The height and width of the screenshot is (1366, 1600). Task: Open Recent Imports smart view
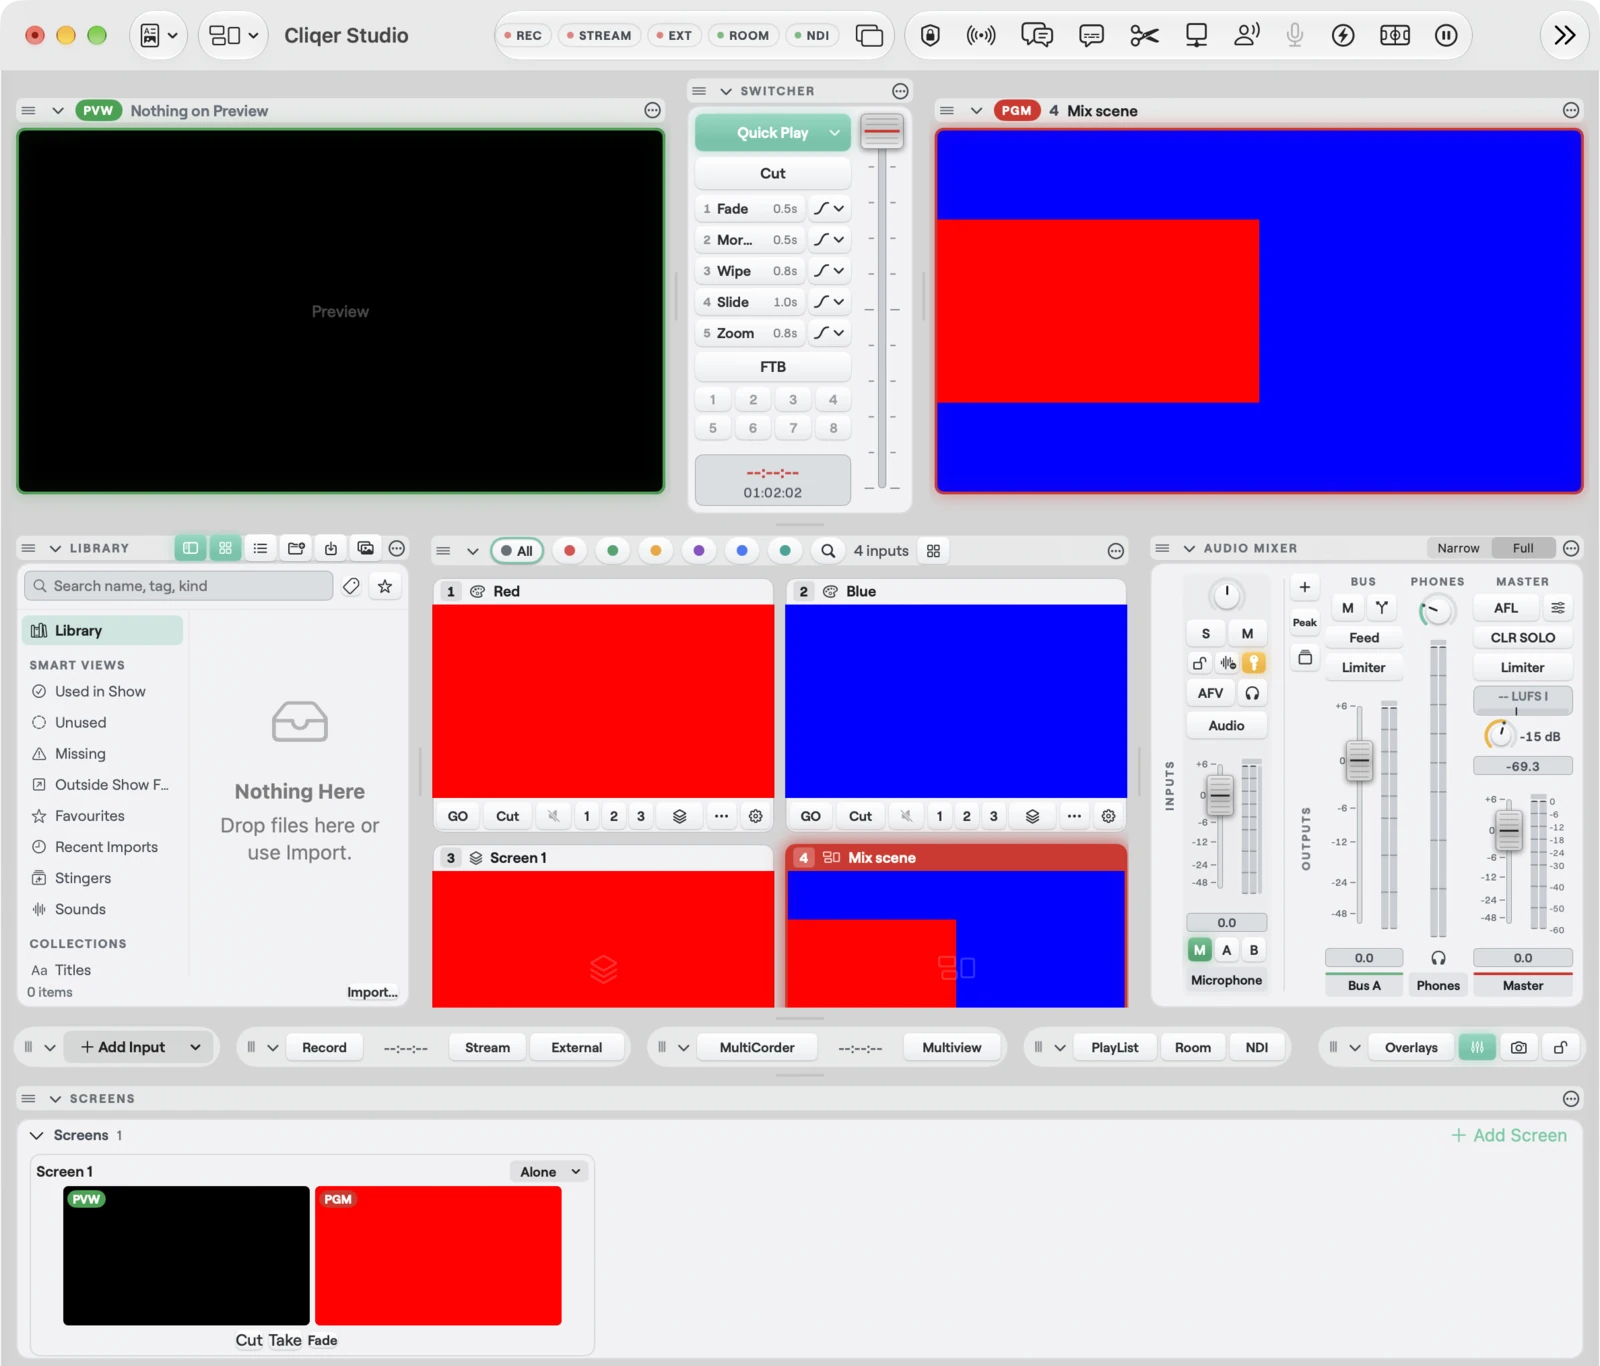pyautogui.click(x=106, y=847)
